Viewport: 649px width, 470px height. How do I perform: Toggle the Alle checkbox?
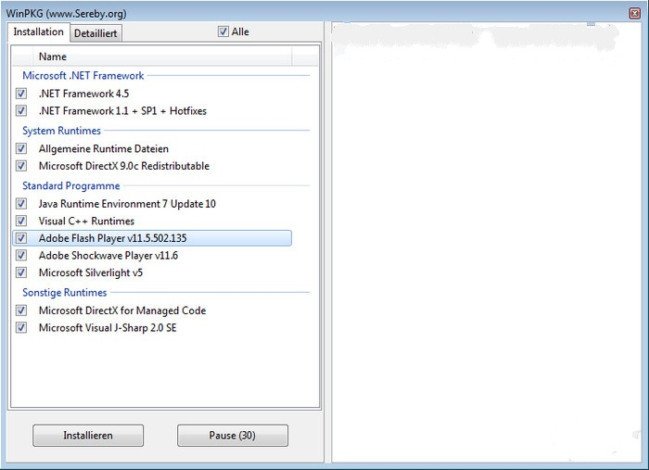coord(223,31)
